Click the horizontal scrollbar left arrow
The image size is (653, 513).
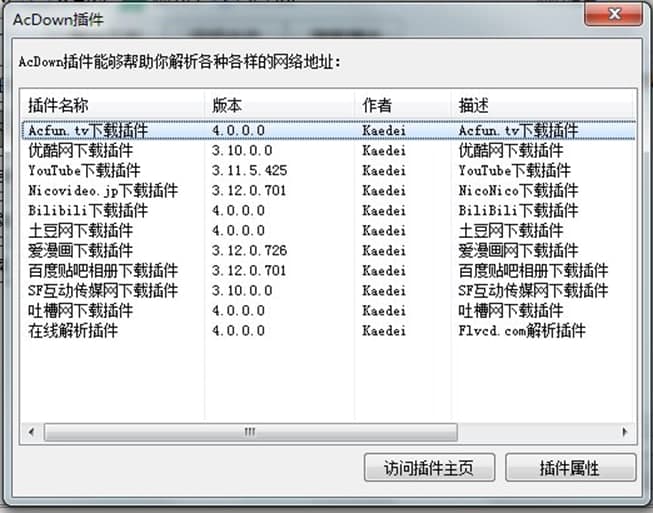[32, 432]
